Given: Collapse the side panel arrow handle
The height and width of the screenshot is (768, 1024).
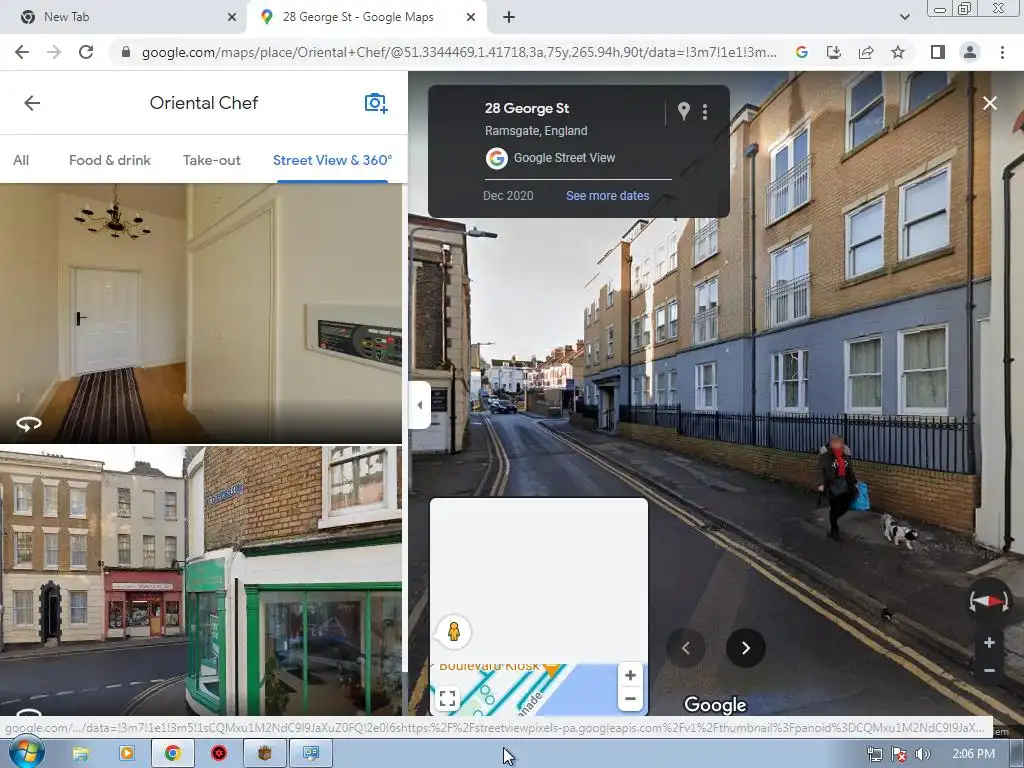Looking at the screenshot, I should click(x=419, y=406).
